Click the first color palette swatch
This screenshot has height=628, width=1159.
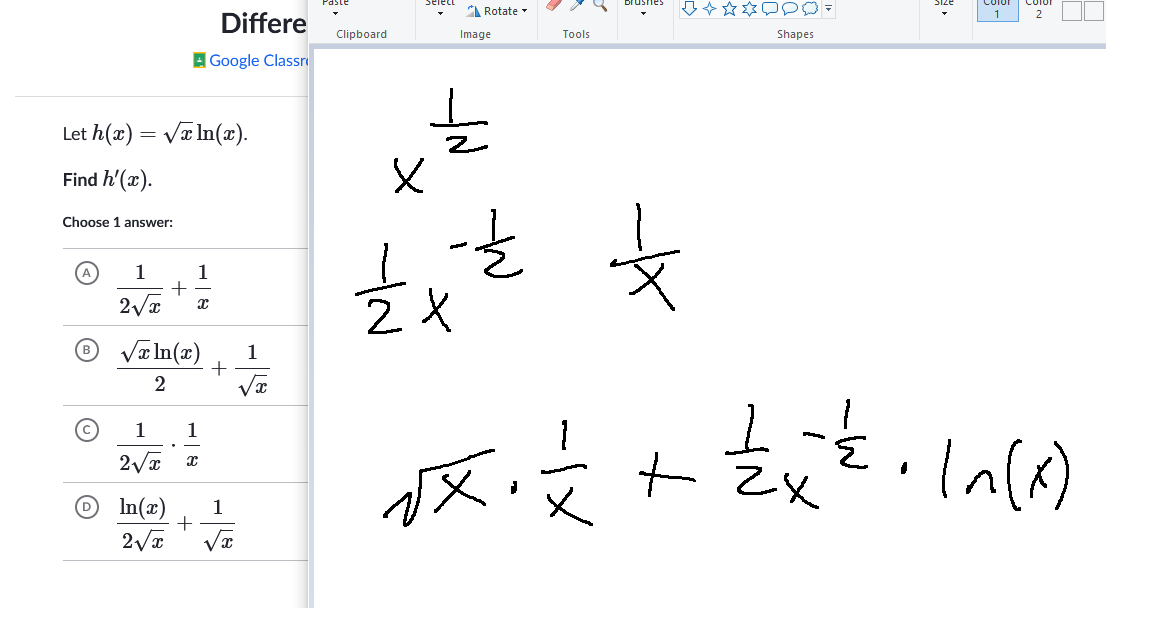coord(1072,11)
